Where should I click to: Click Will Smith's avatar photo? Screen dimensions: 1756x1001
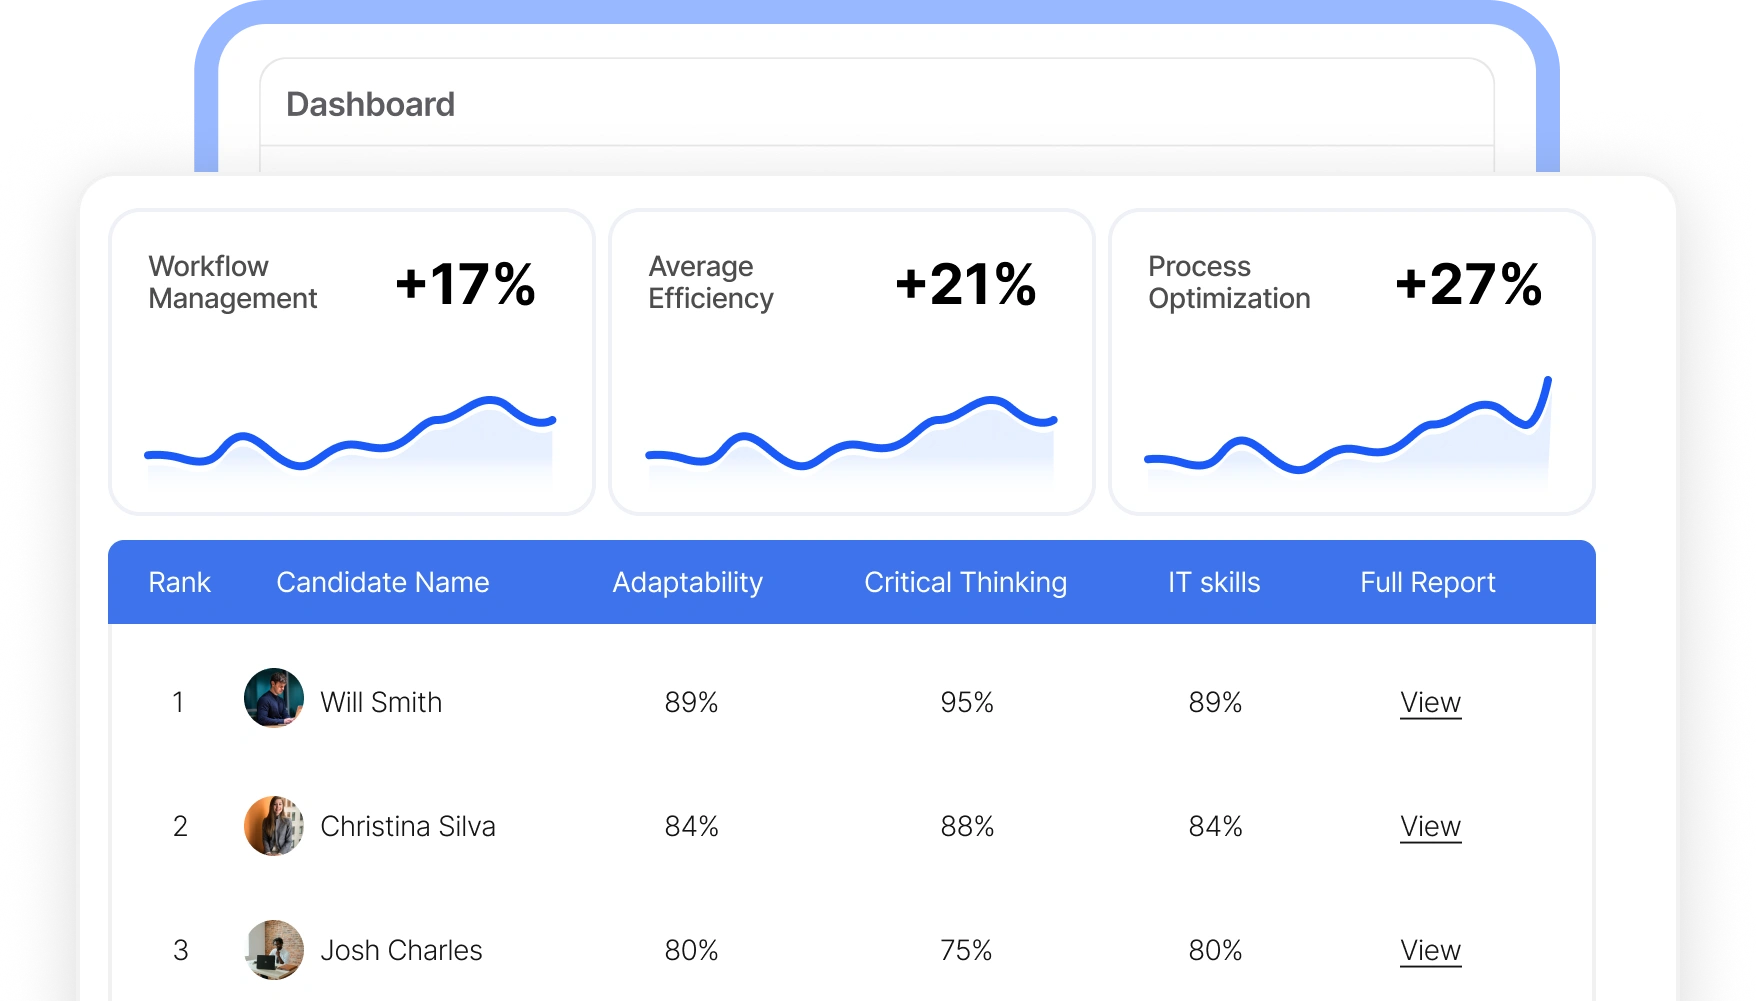(x=274, y=698)
